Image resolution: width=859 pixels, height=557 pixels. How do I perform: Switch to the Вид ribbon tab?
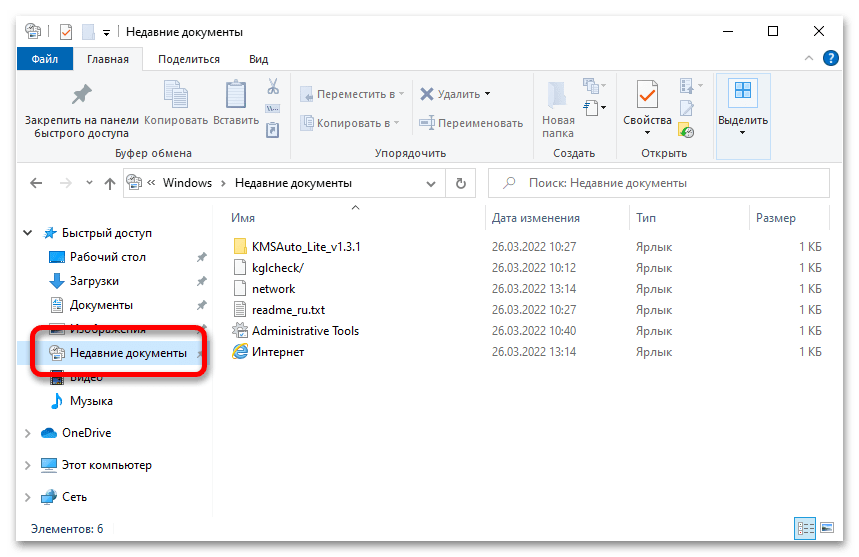tap(258, 59)
